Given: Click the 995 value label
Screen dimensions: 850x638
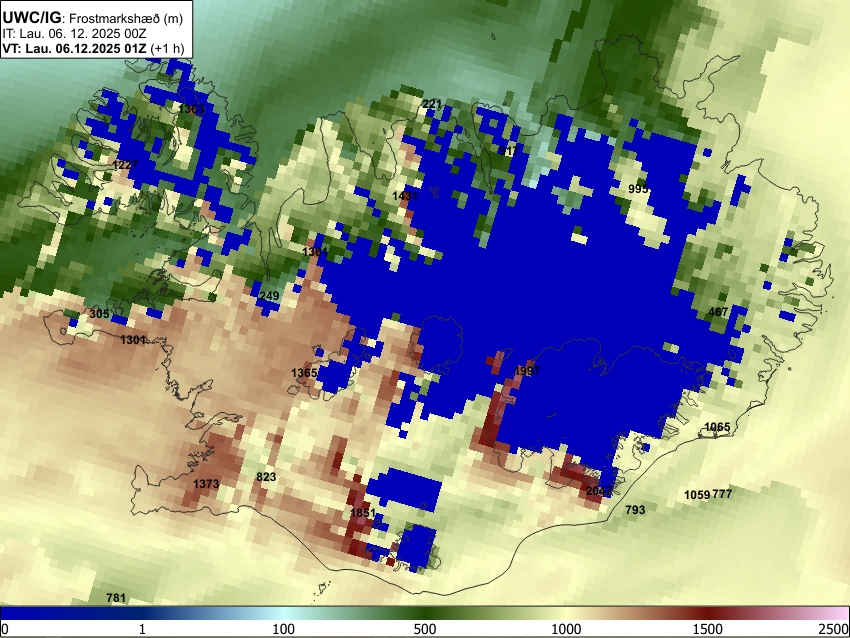Looking at the screenshot, I should pos(638,189).
